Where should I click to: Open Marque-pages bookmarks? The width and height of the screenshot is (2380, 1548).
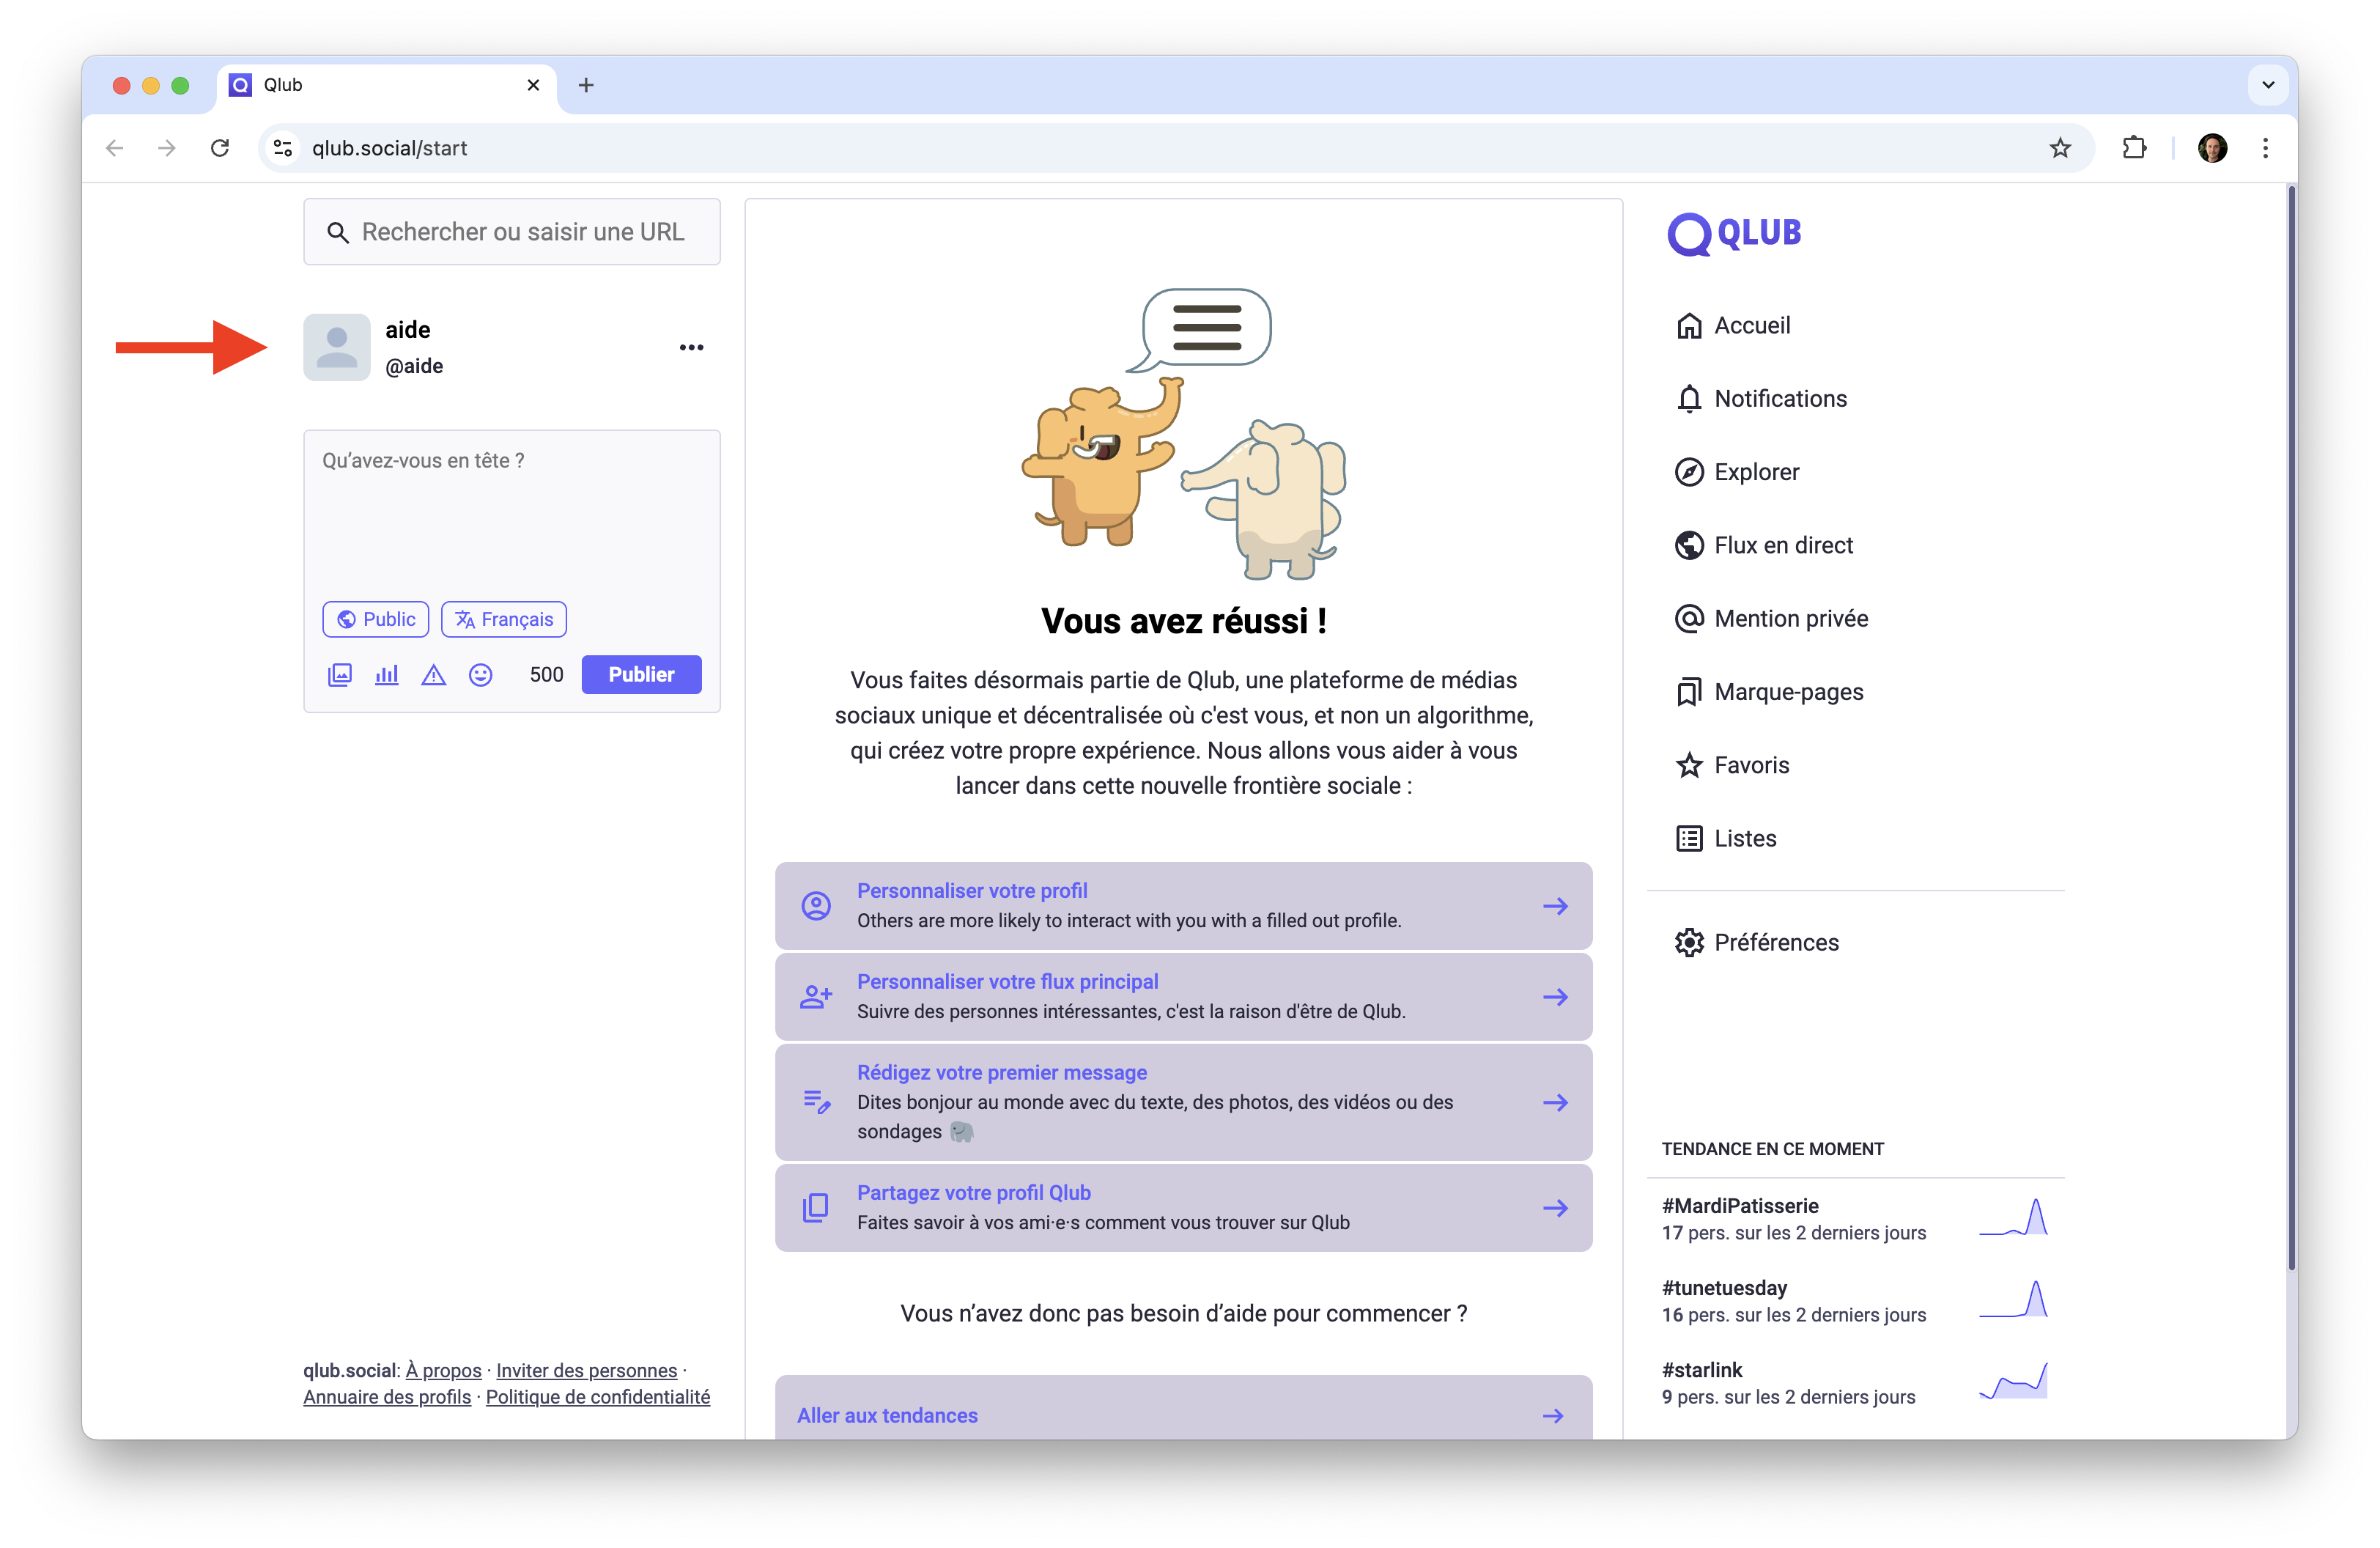(1768, 692)
